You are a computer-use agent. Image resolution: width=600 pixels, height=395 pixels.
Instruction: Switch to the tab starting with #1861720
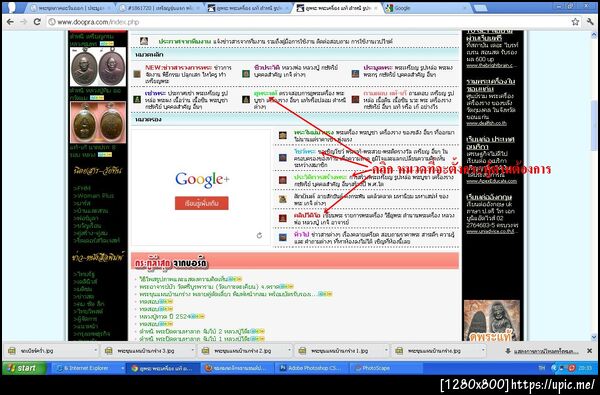point(160,8)
